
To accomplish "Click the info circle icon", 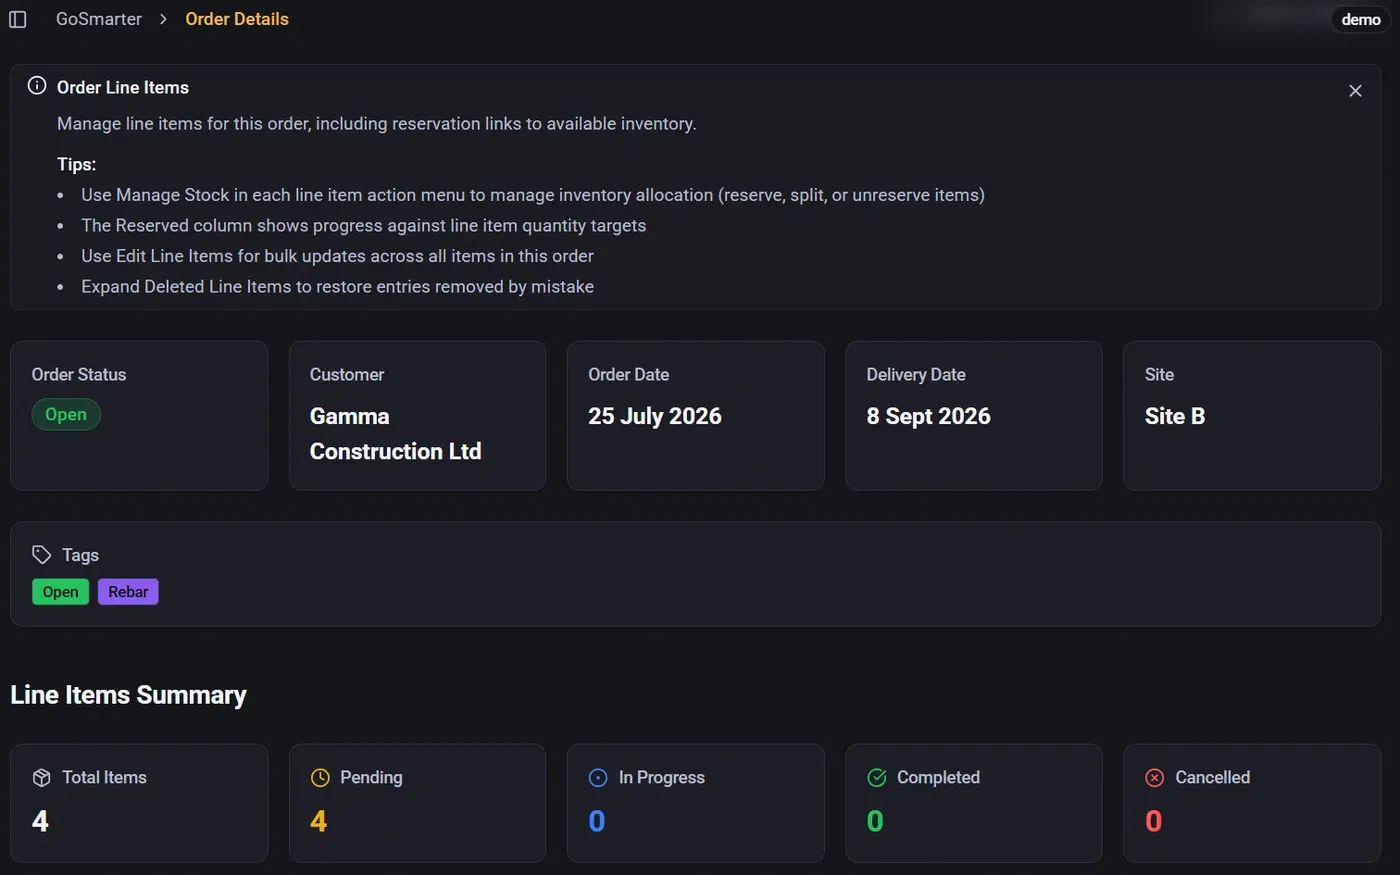I will 37,86.
